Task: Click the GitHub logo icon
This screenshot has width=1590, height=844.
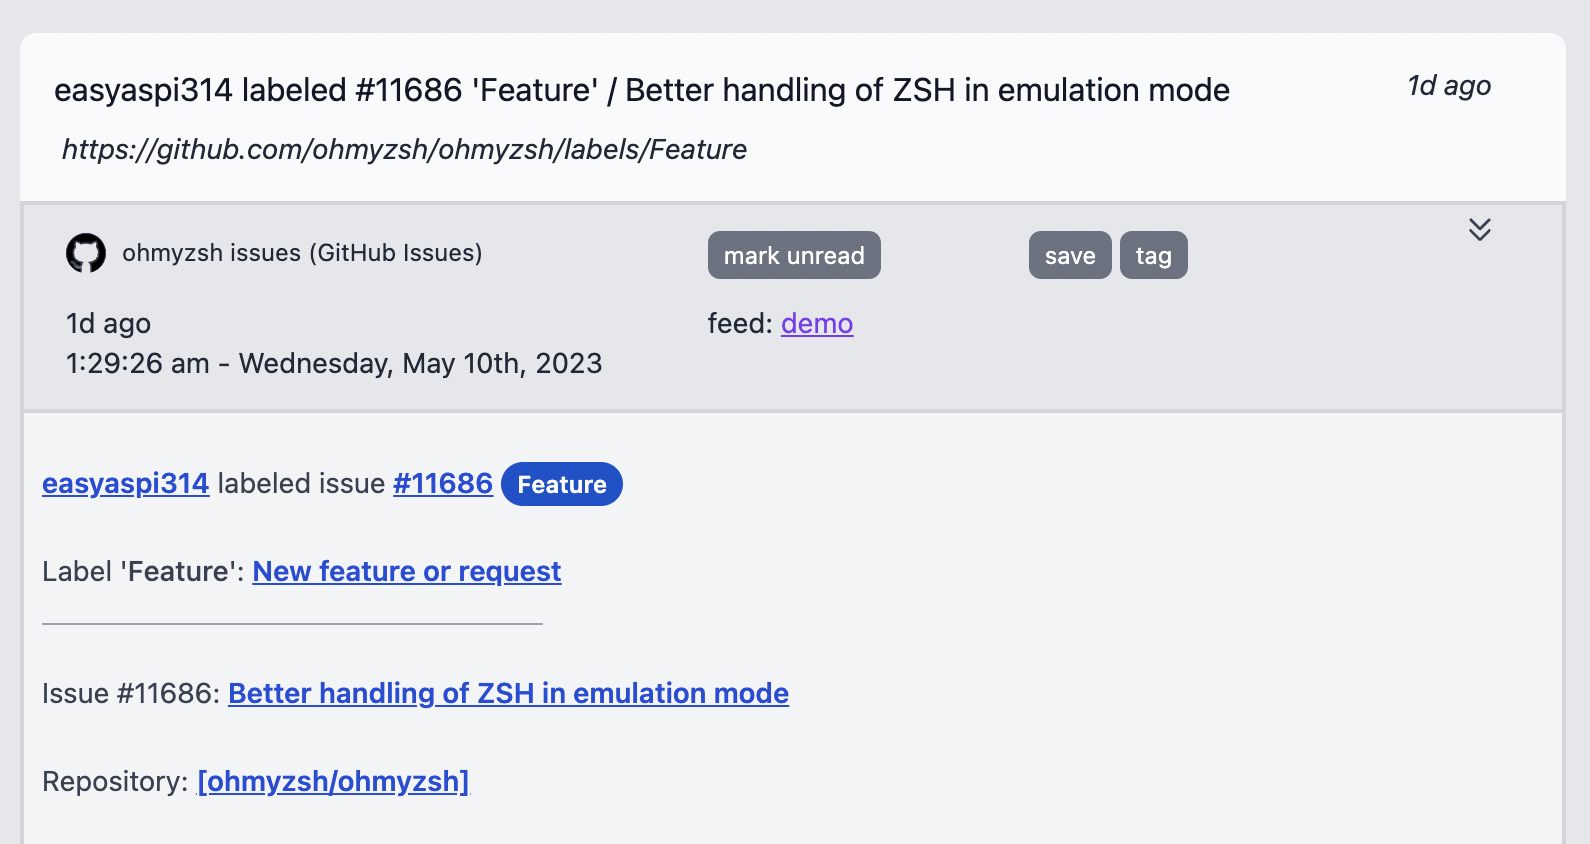Action: [86, 253]
